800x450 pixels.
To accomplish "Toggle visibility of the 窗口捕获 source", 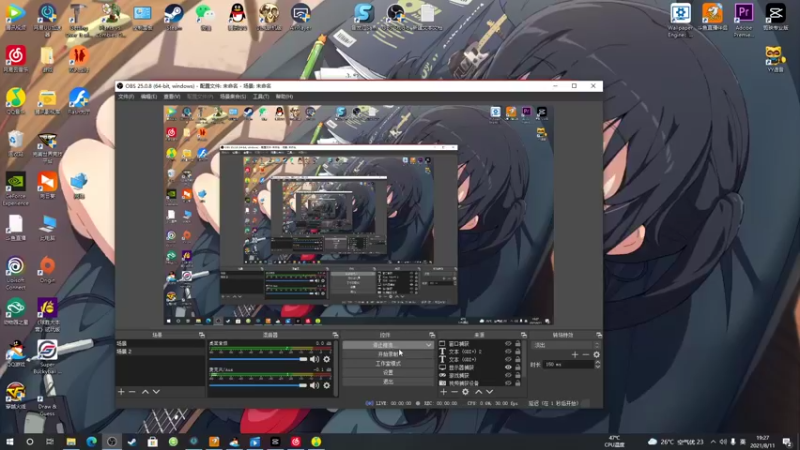I will [508, 344].
